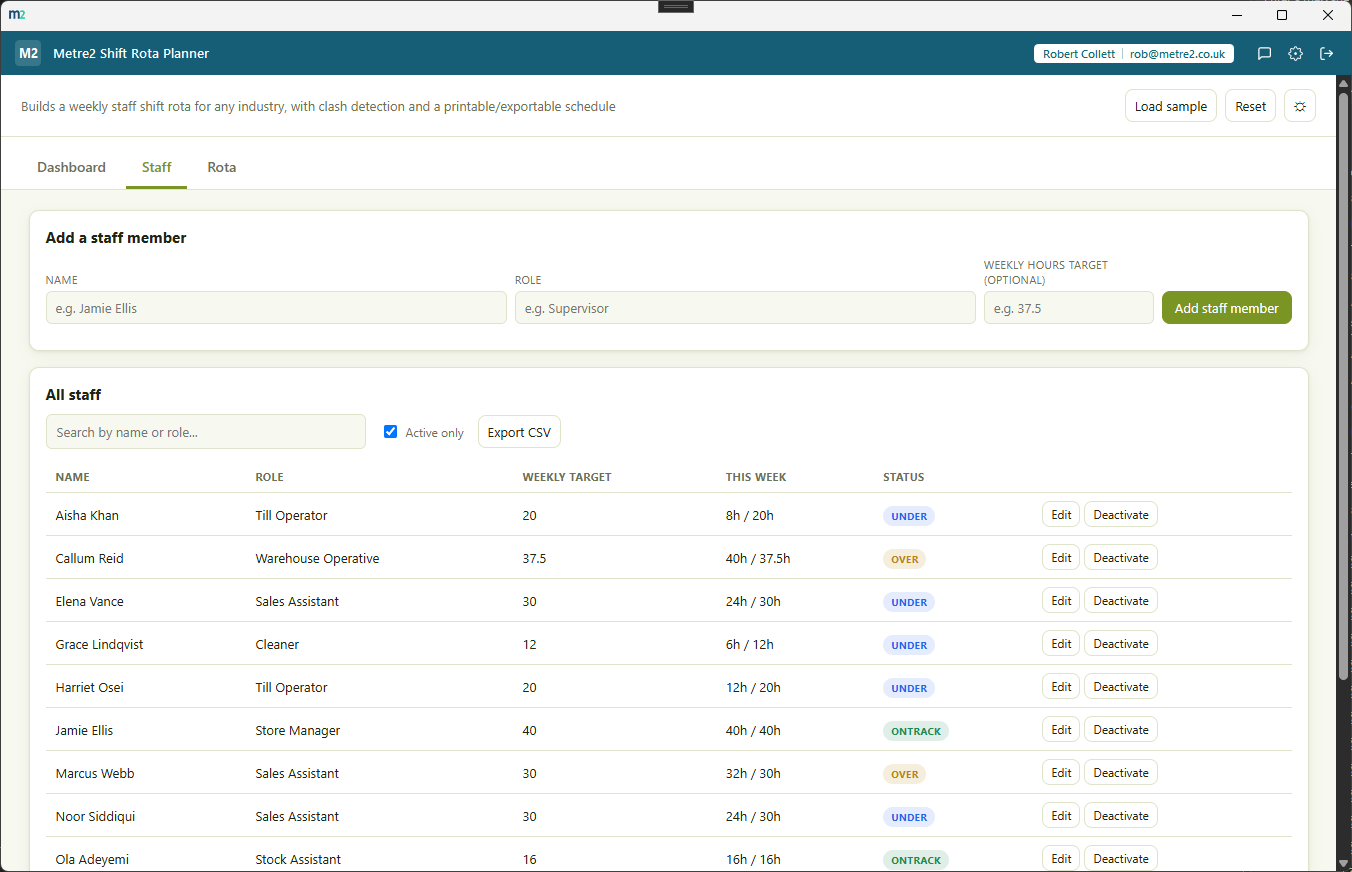Click the Name input field
The height and width of the screenshot is (872, 1352).
(x=276, y=308)
